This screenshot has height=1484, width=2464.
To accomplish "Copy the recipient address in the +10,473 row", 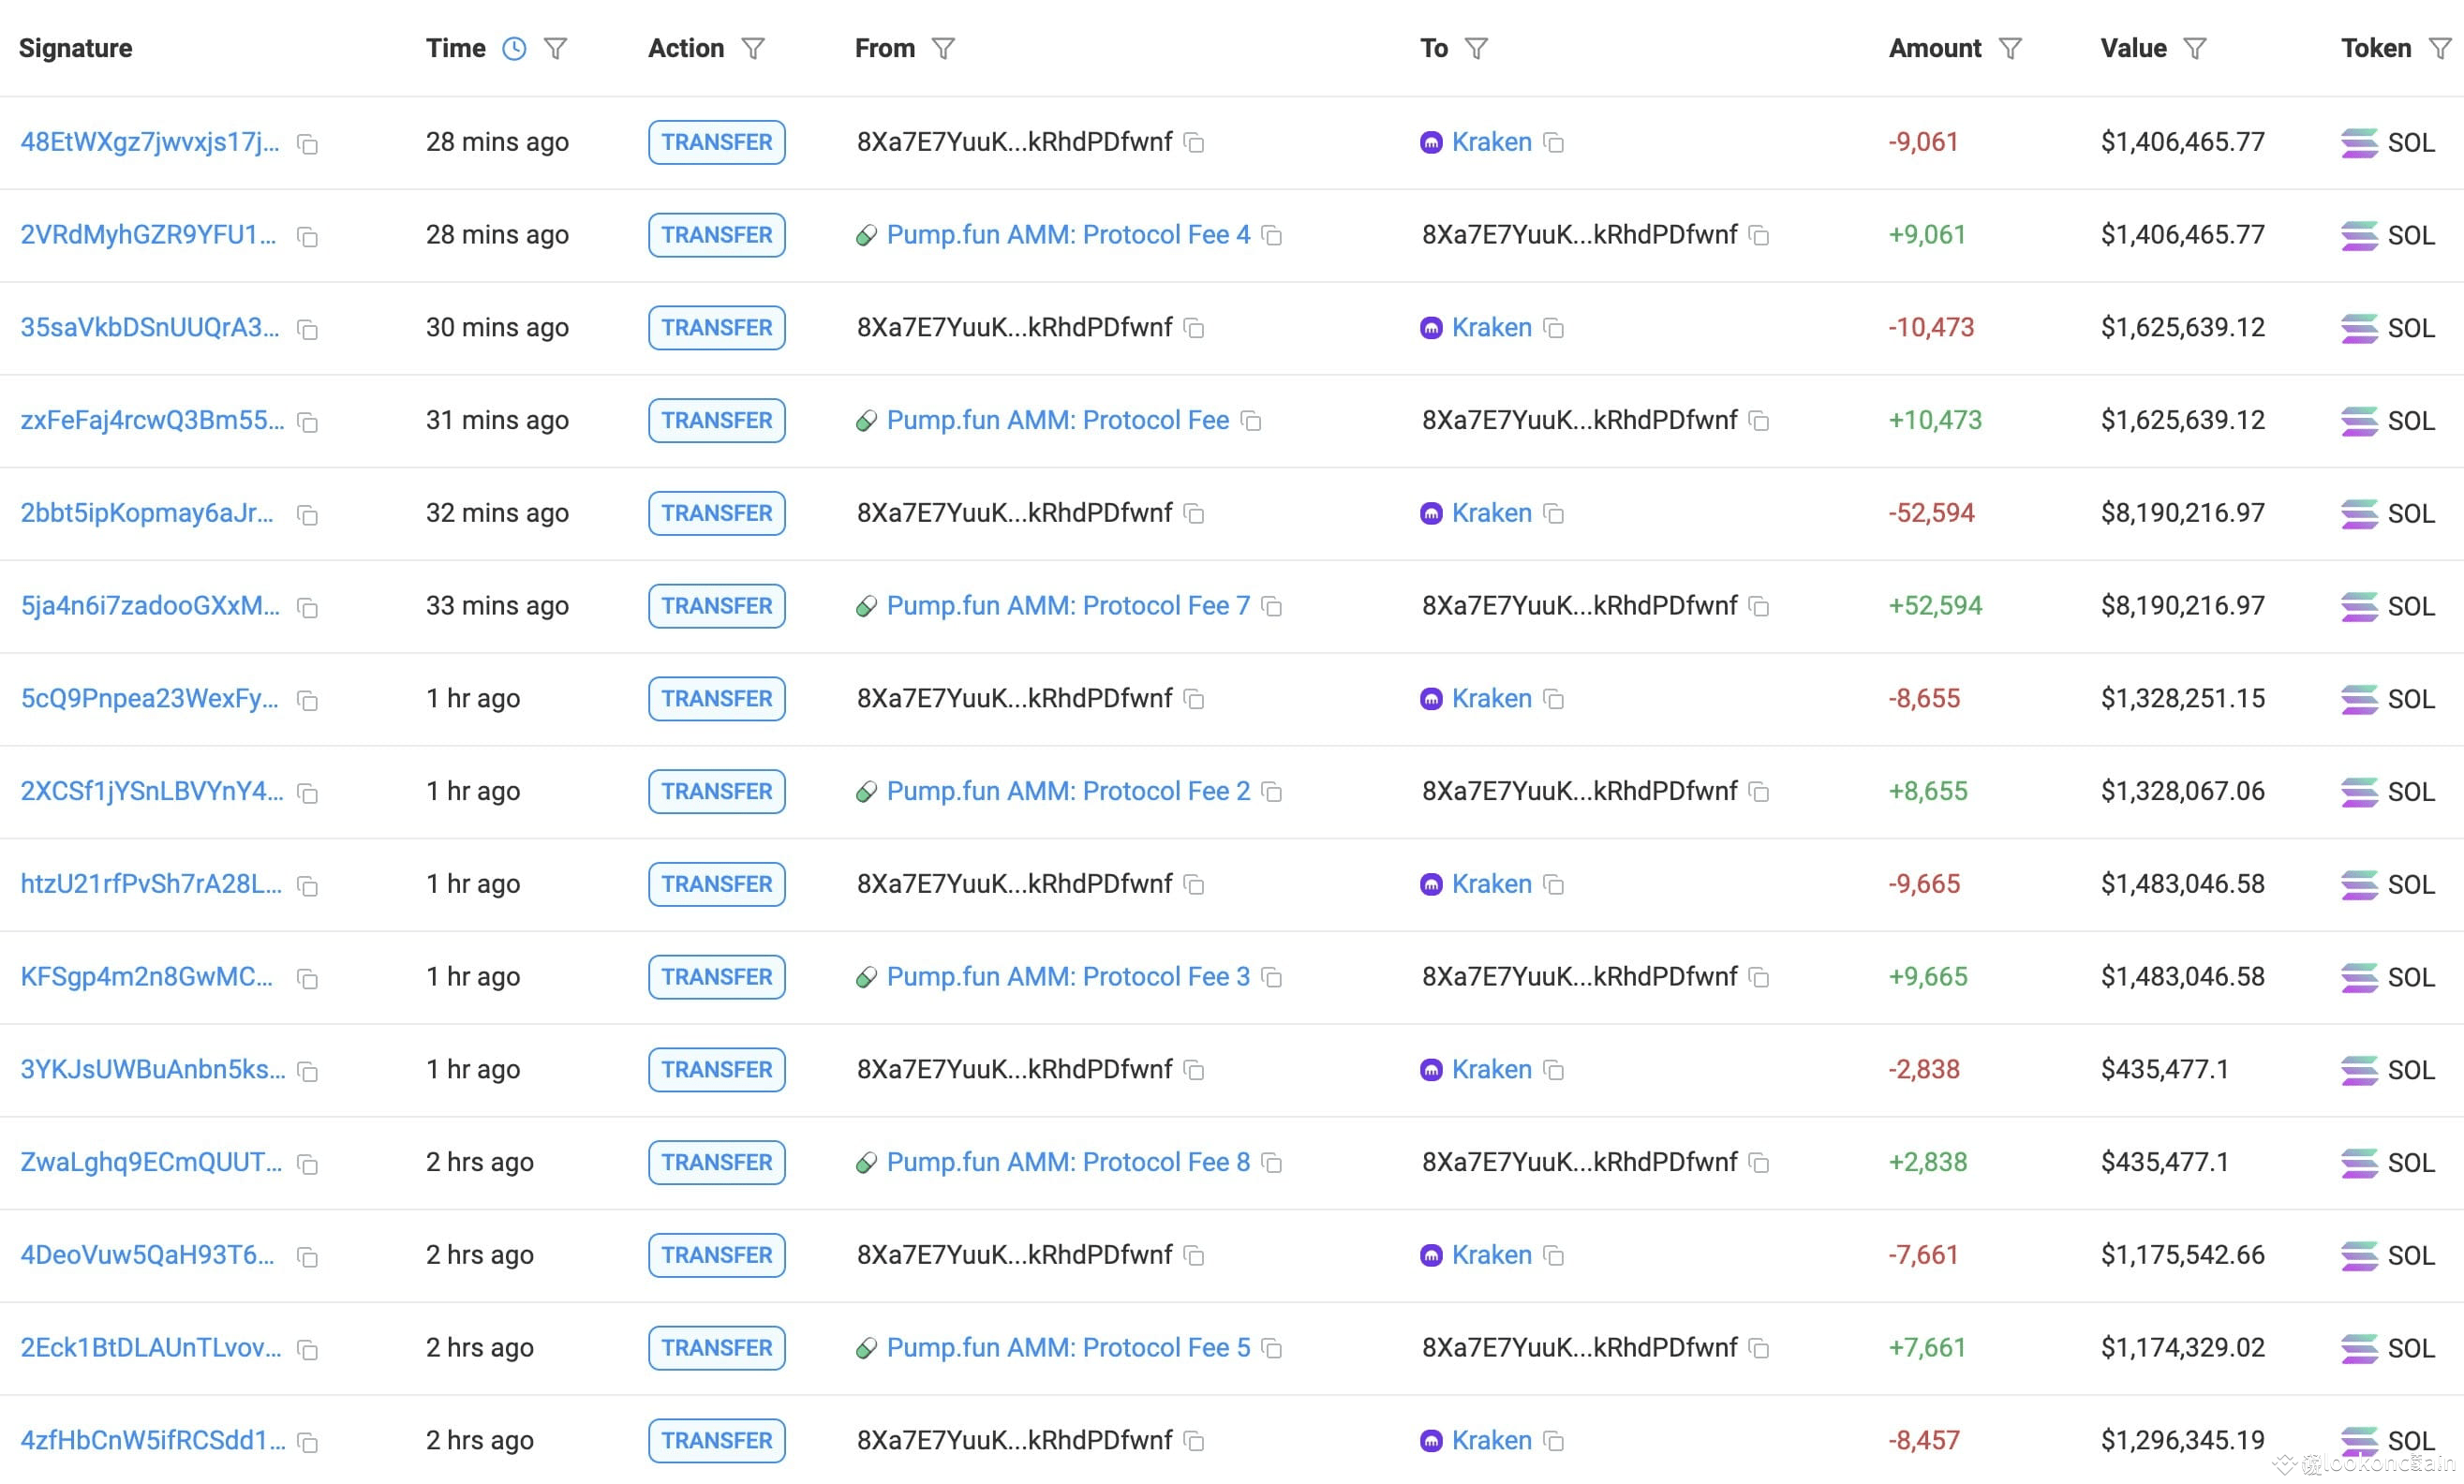I will pos(1759,421).
